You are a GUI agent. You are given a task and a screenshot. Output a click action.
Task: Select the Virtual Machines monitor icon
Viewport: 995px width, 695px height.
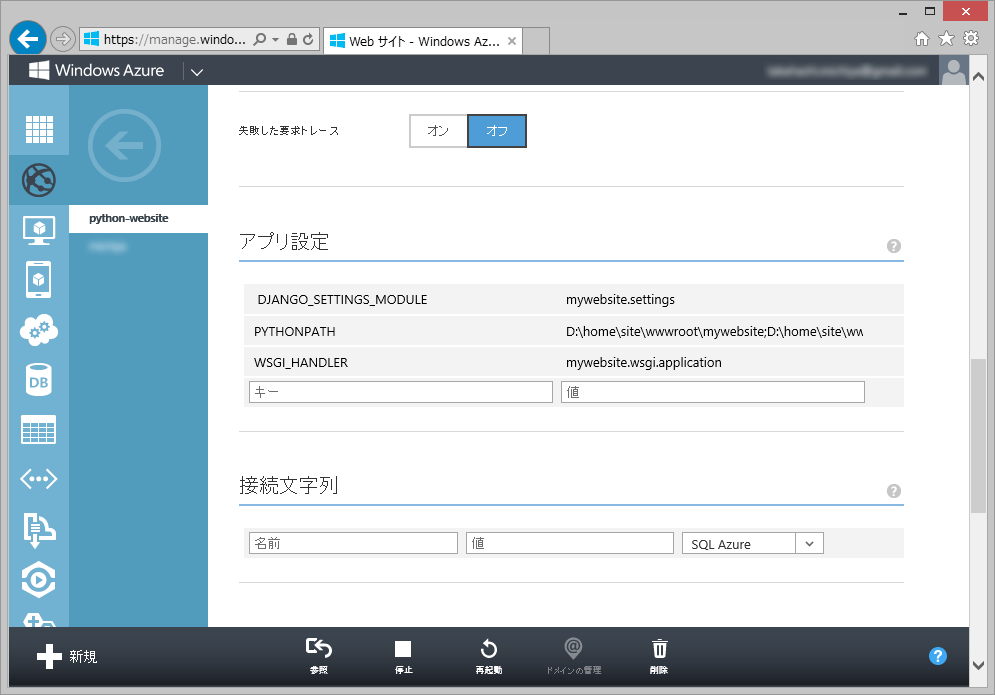click(x=39, y=229)
